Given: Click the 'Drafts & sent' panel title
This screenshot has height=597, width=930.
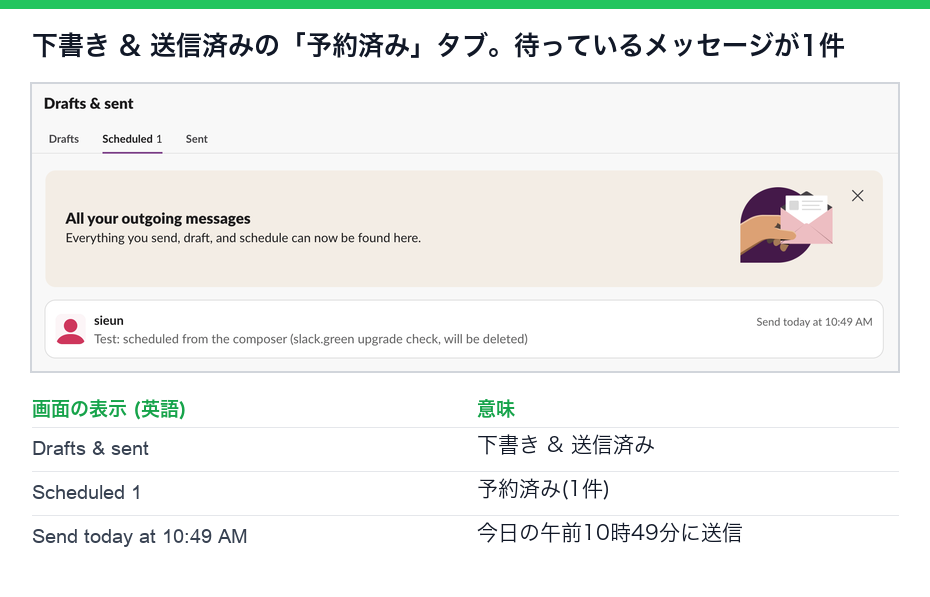Looking at the screenshot, I should 88,104.
